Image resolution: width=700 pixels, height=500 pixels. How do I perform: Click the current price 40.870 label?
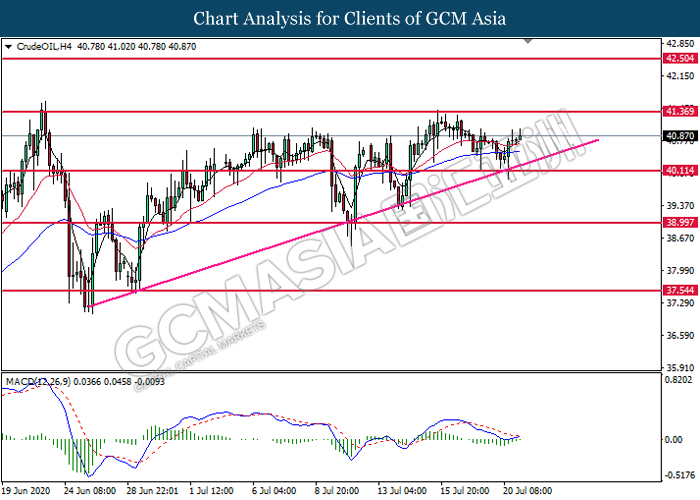tap(680, 136)
